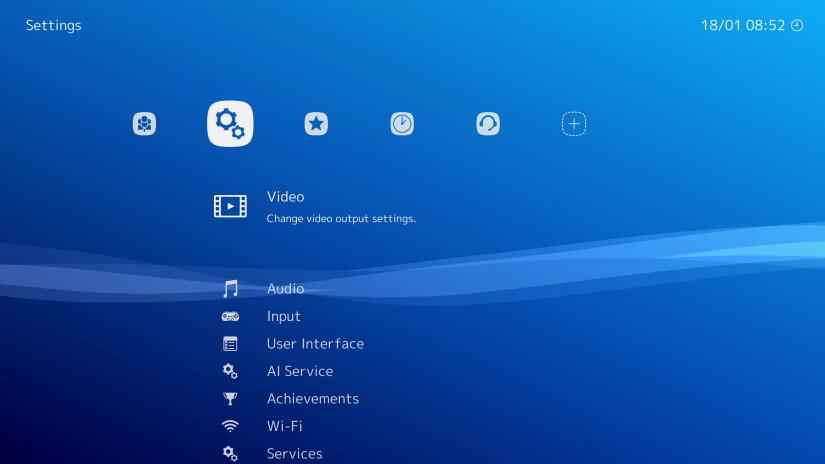This screenshot has width=825, height=464.
Task: Open the Main Menu tab icon
Action: (x=144, y=124)
